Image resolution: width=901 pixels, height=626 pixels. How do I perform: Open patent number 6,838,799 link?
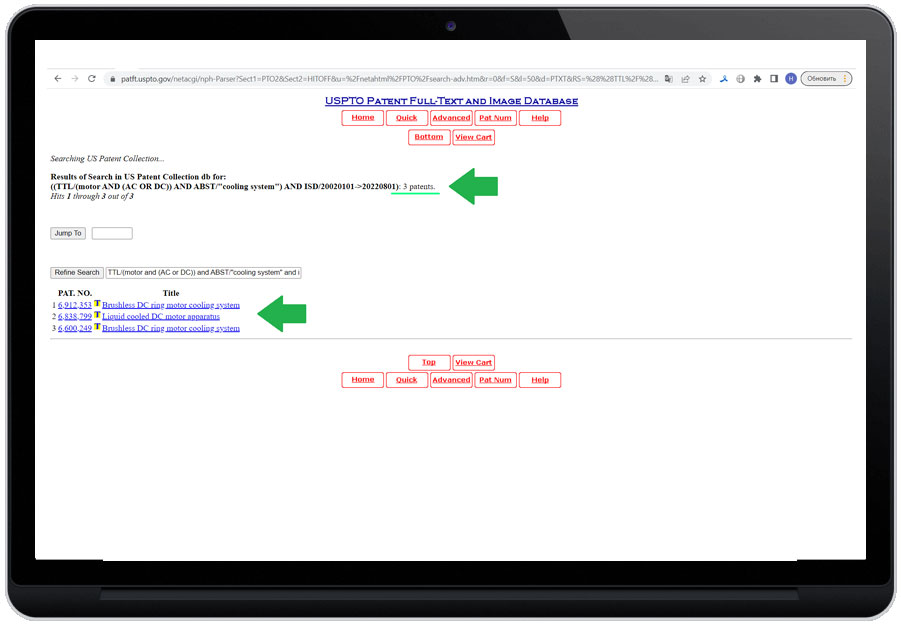[75, 316]
